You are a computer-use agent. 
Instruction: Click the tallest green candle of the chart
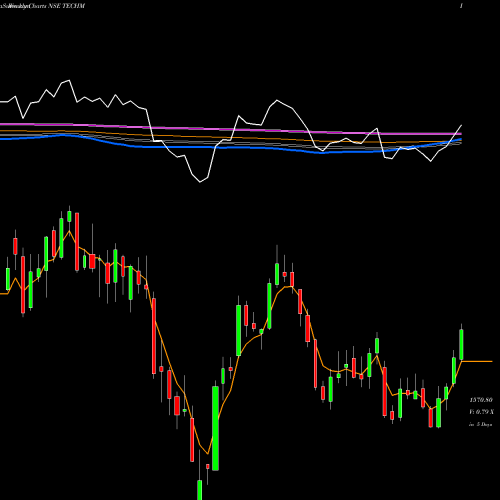point(215,428)
